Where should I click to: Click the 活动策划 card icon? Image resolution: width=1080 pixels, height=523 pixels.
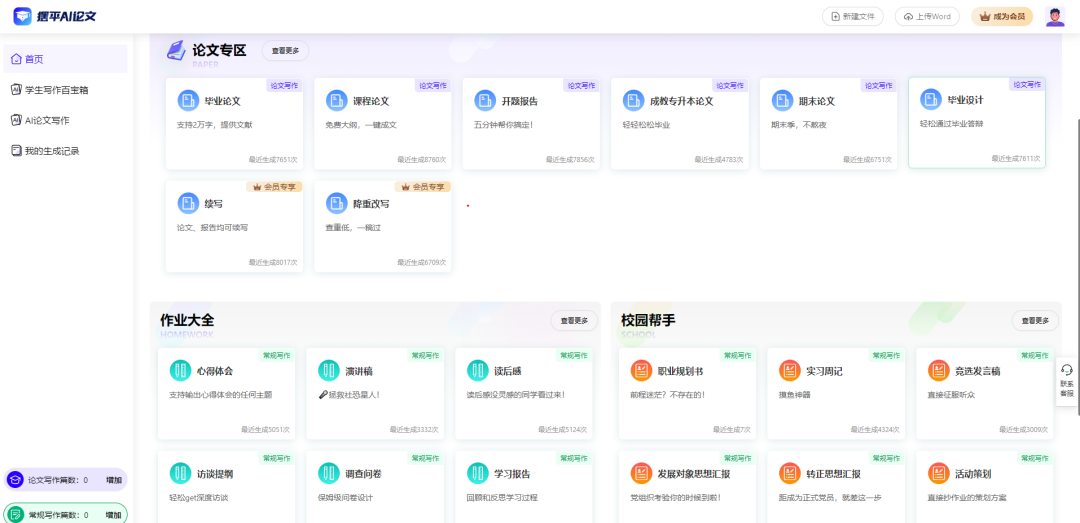click(939, 473)
